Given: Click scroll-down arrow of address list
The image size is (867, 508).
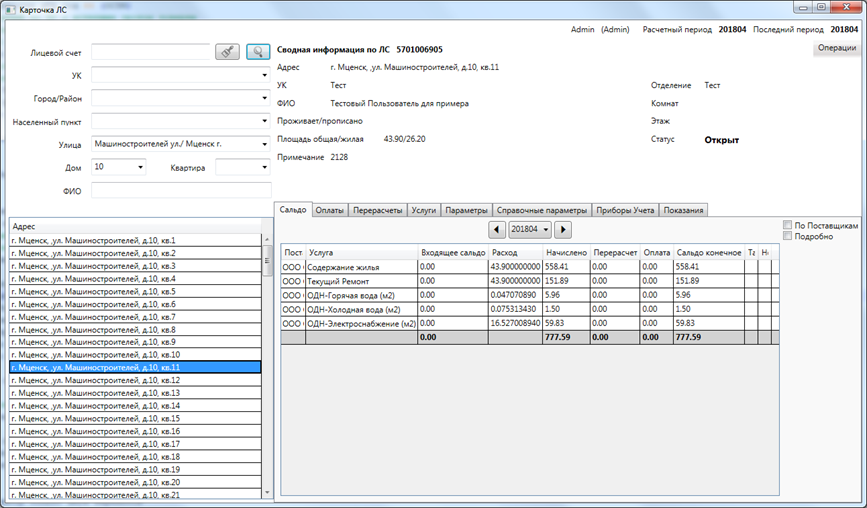Looking at the screenshot, I should click(x=266, y=492).
